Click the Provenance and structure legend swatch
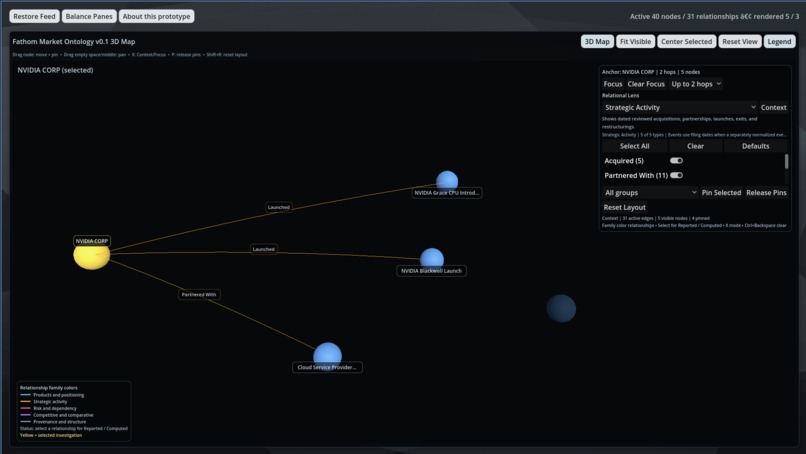The width and height of the screenshot is (806, 454). point(25,422)
